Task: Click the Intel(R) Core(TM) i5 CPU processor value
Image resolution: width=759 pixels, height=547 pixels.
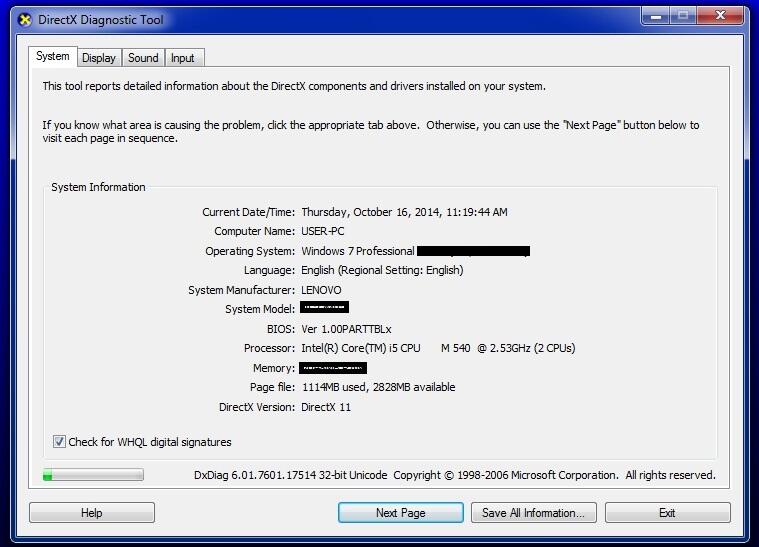Action: coord(438,348)
